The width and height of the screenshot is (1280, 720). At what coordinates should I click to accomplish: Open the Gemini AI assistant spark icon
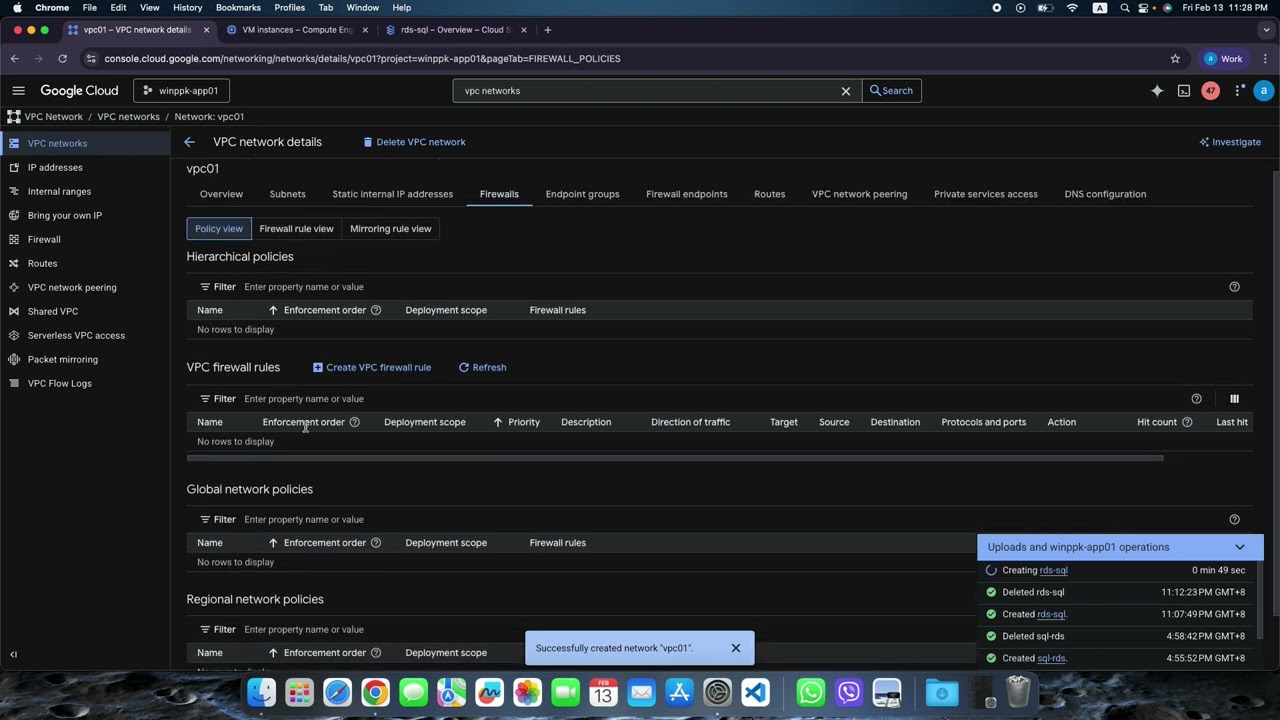point(1157,91)
